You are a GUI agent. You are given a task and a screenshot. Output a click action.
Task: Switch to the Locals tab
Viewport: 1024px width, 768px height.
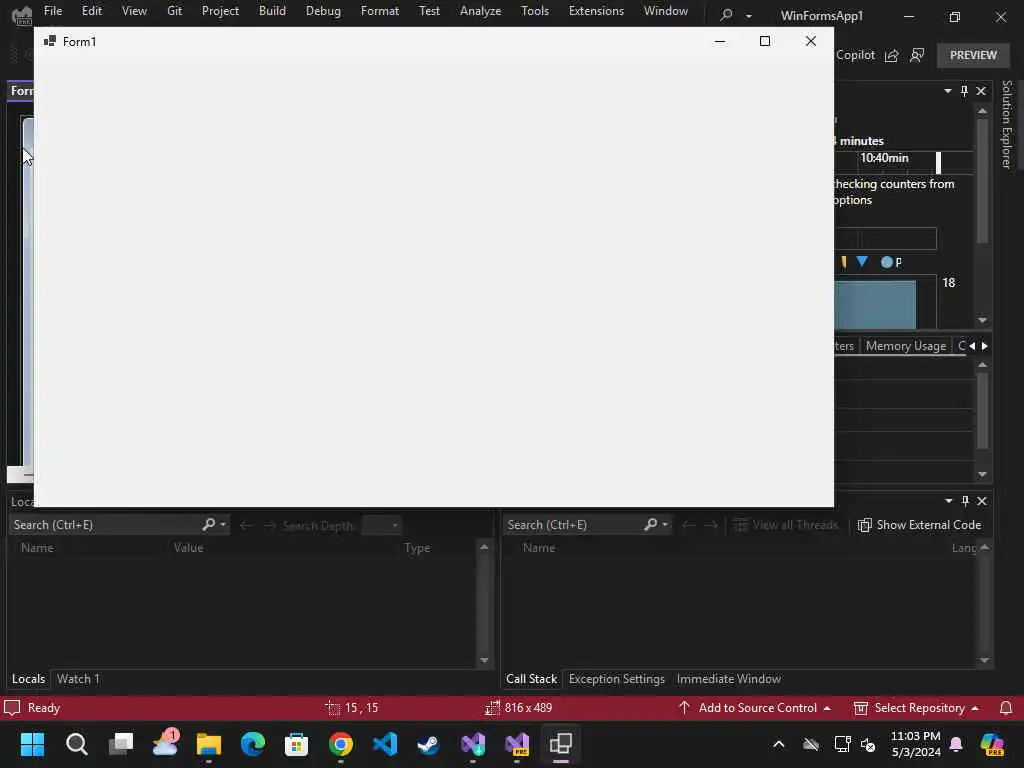[x=29, y=679]
